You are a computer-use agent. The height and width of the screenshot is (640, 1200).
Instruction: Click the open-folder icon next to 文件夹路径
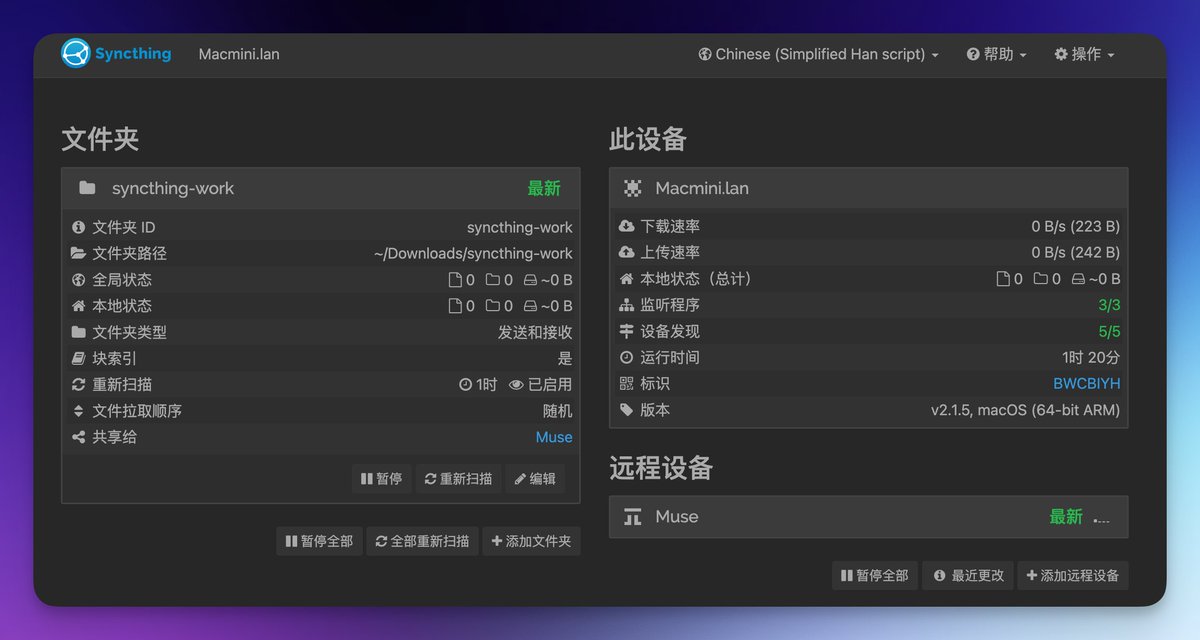click(x=79, y=253)
